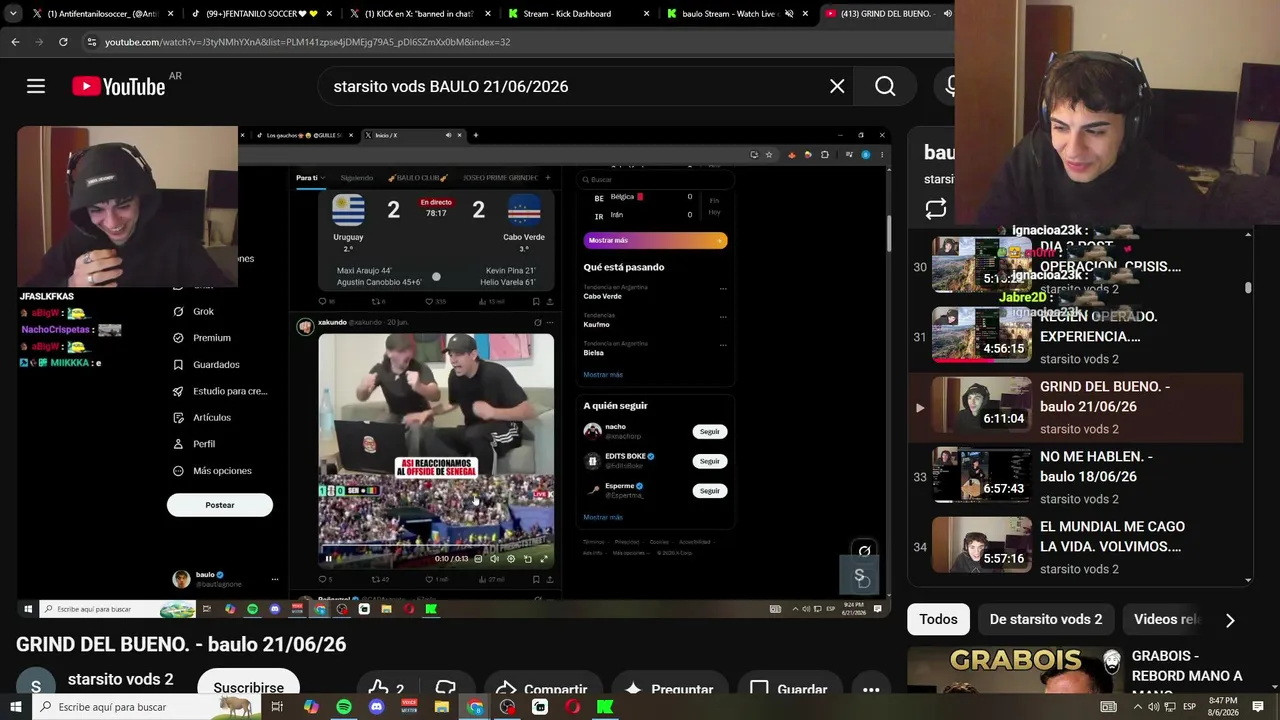
Task: Follow nacho with the Seguir button
Action: click(710, 432)
